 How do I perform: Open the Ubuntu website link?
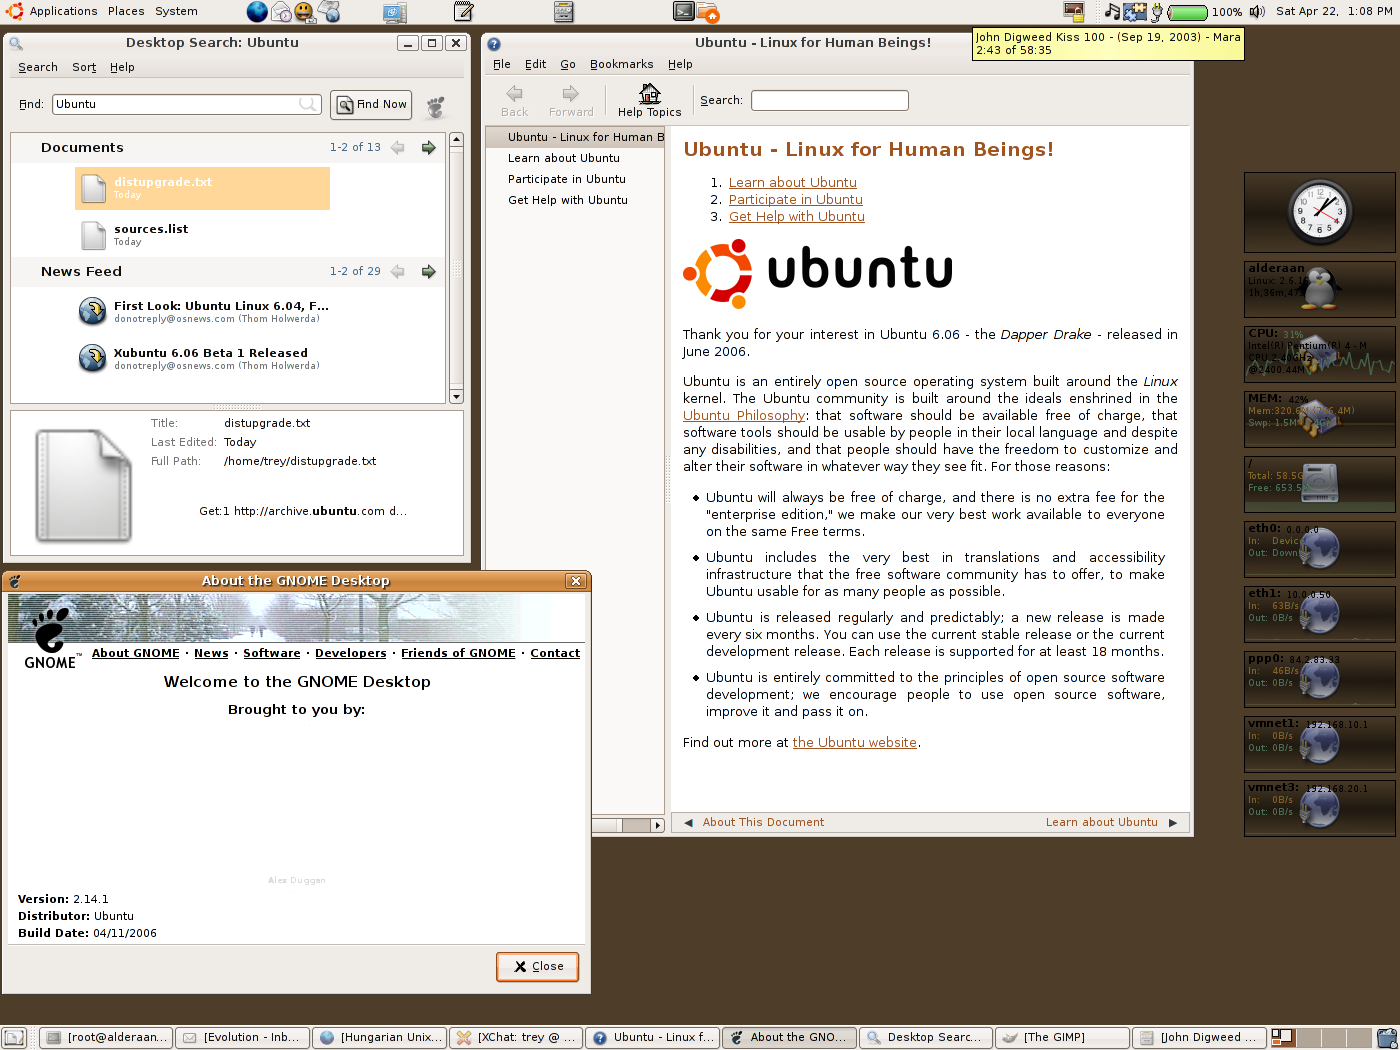point(854,743)
